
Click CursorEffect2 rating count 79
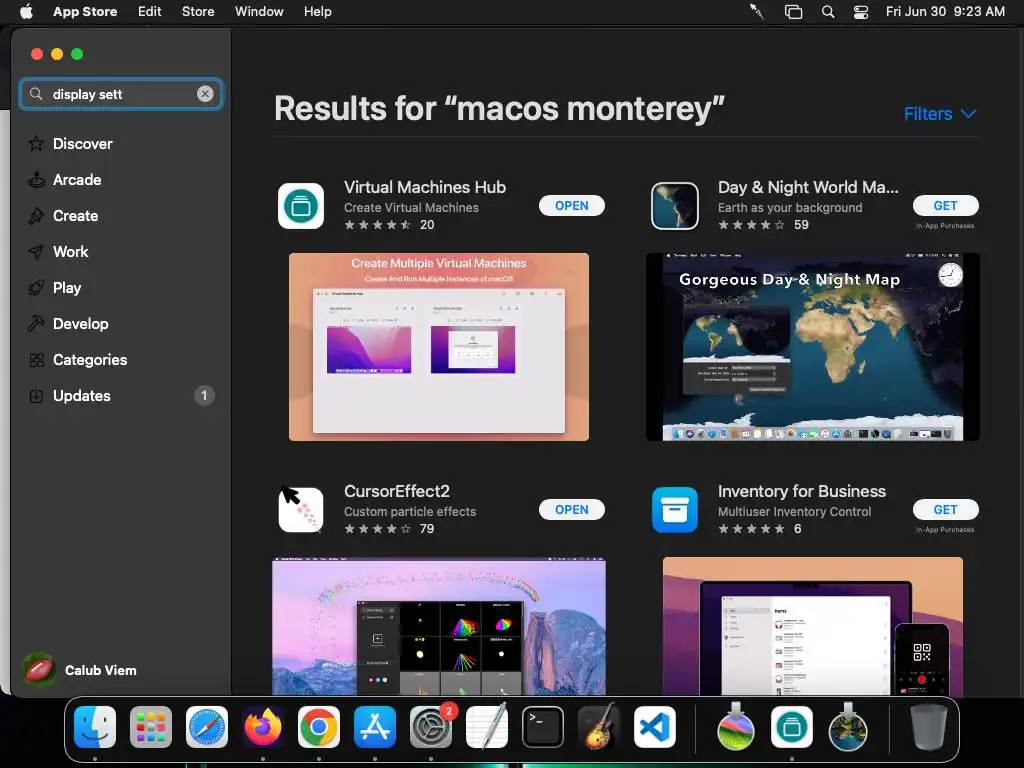coord(426,528)
